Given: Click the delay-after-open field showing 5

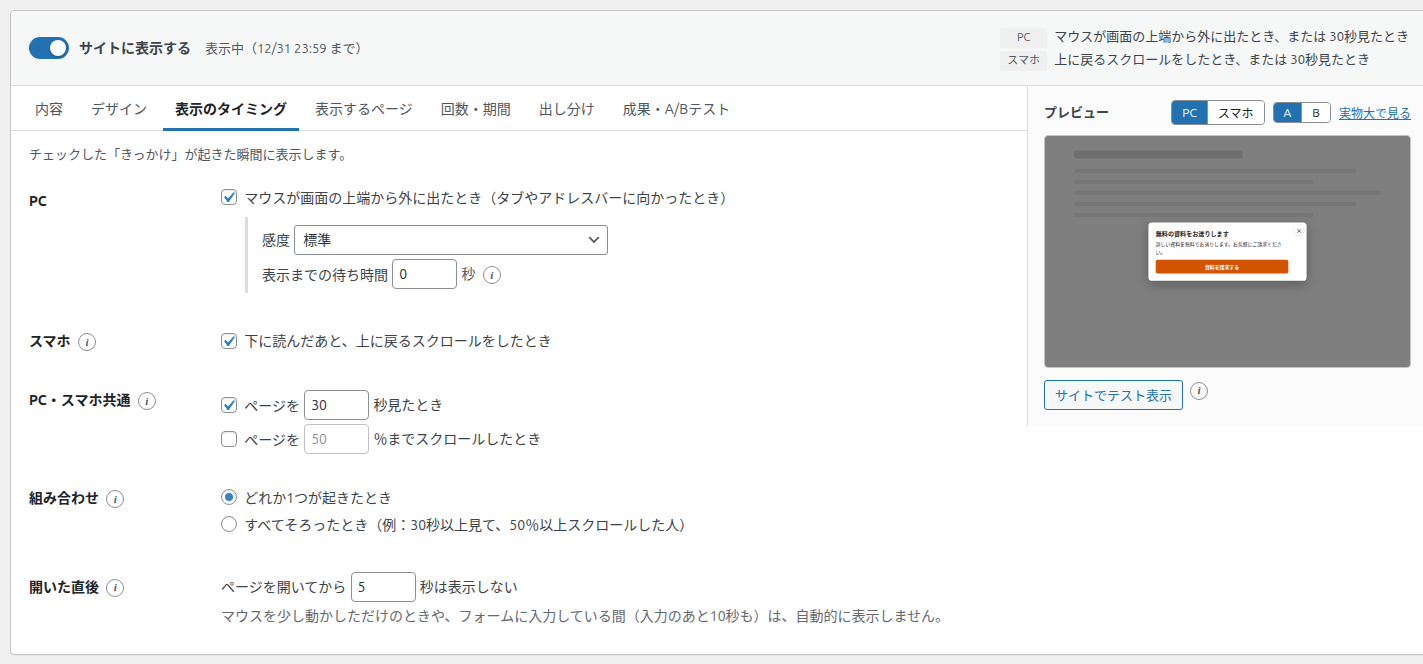Looking at the screenshot, I should click(383, 587).
